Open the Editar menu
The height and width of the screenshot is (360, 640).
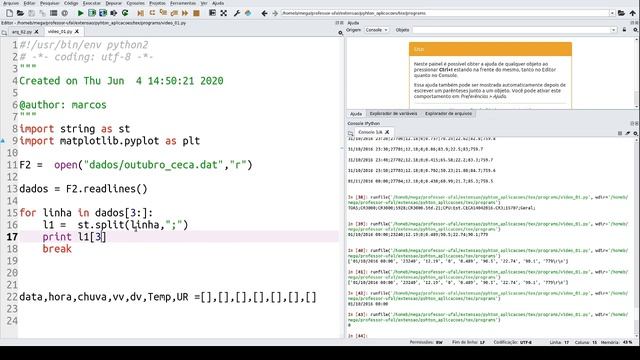pos(29,3)
